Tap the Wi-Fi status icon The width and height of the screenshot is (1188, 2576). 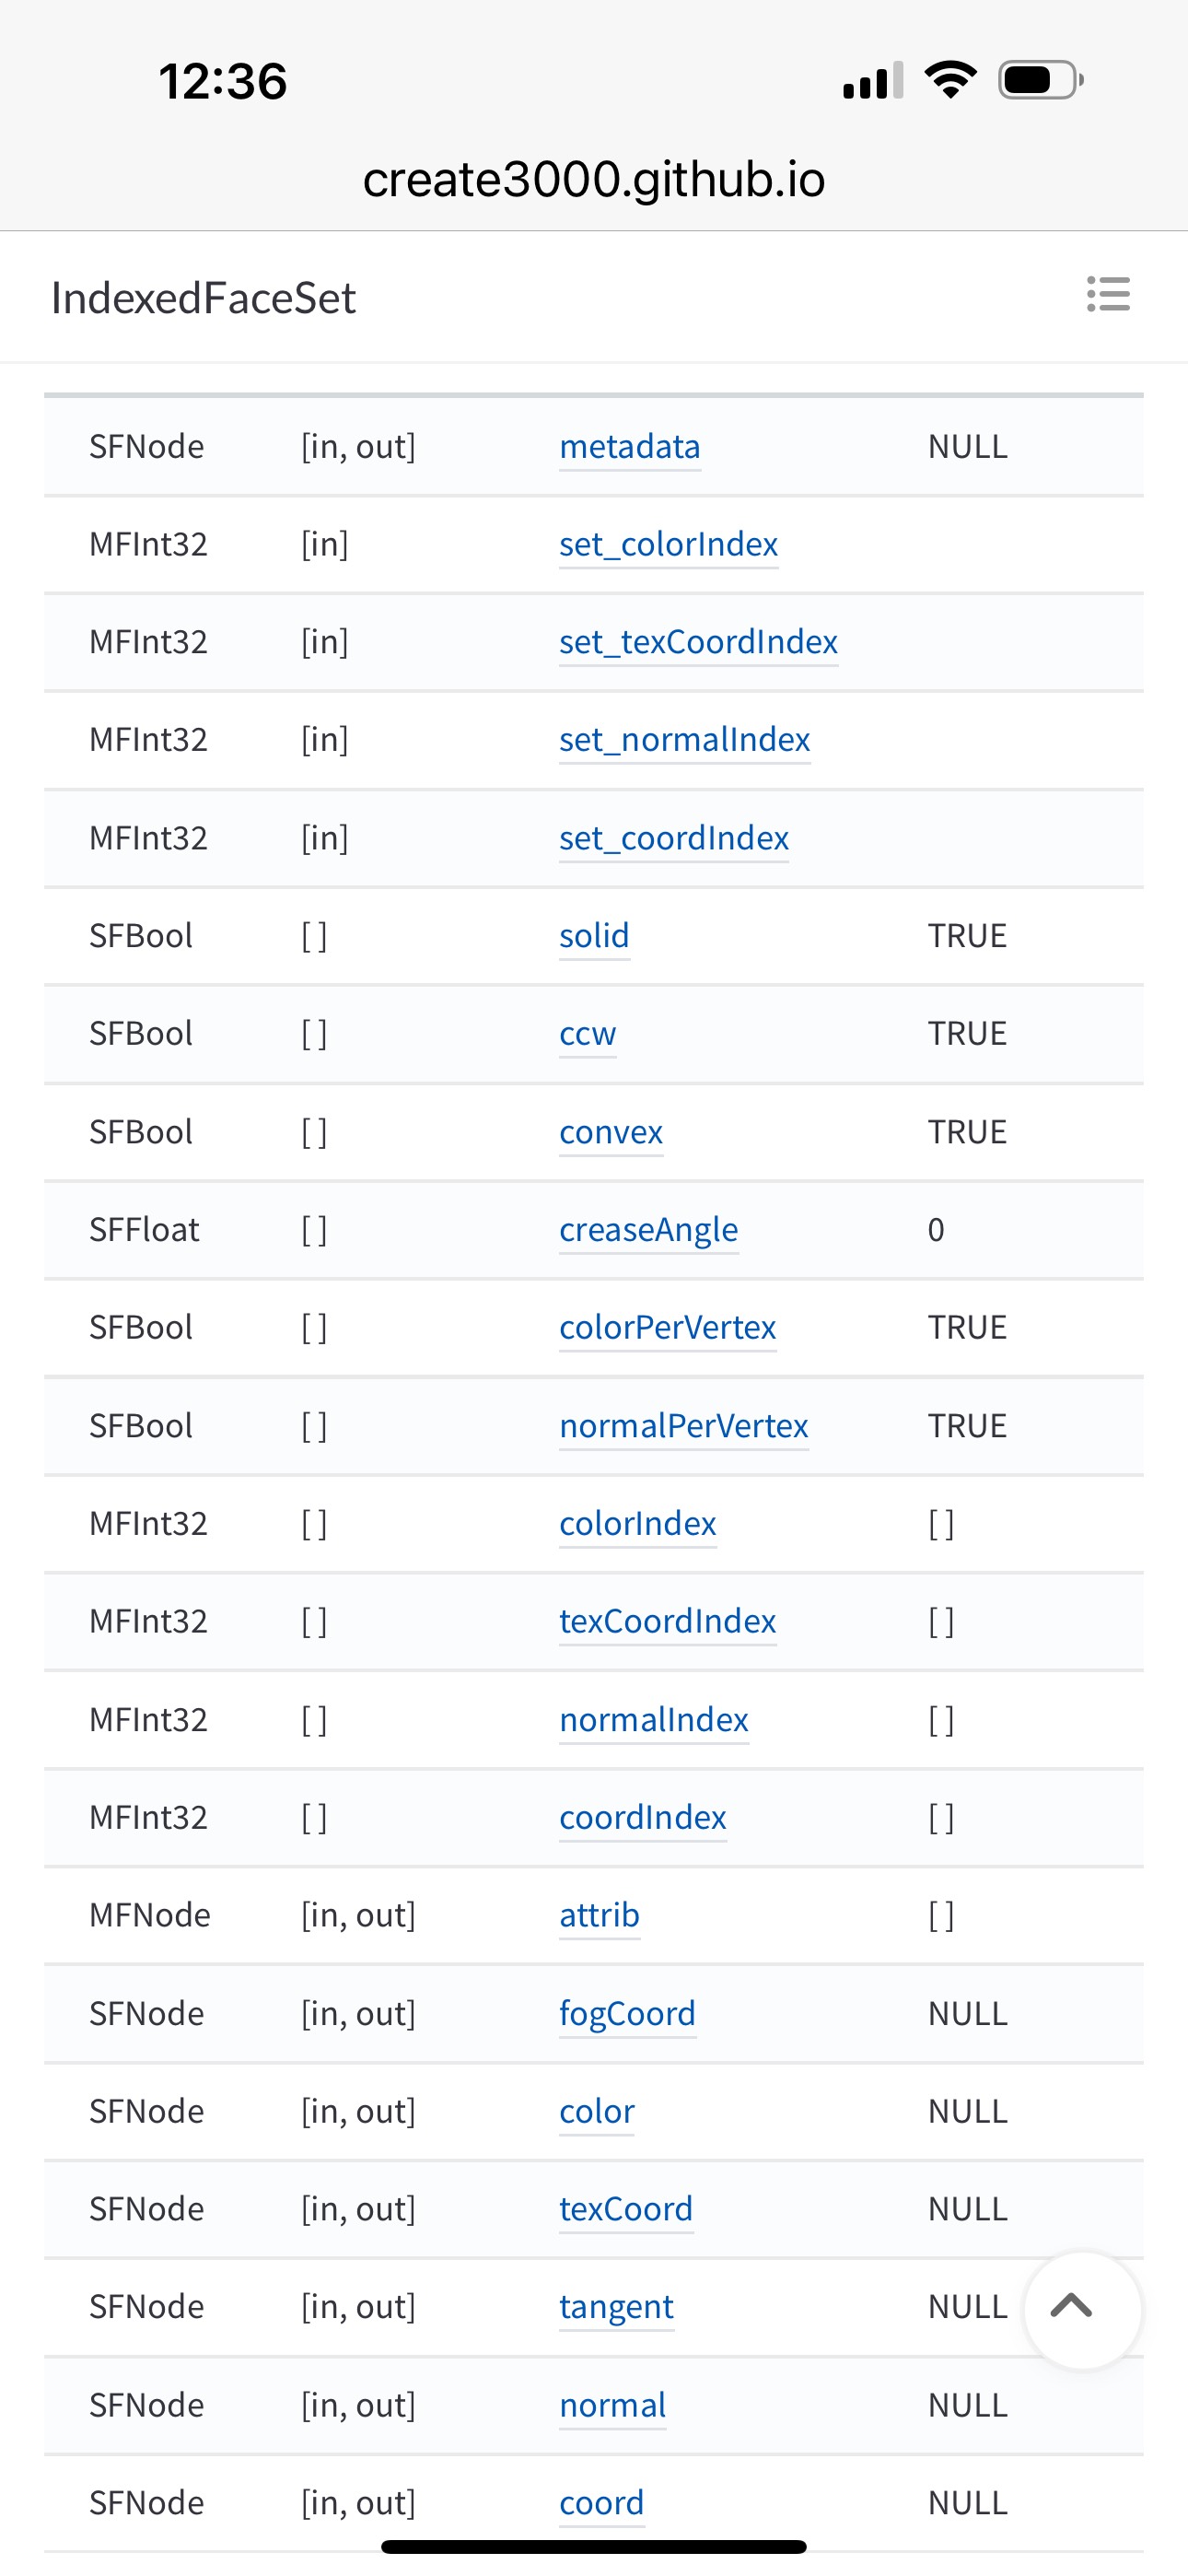coord(950,80)
